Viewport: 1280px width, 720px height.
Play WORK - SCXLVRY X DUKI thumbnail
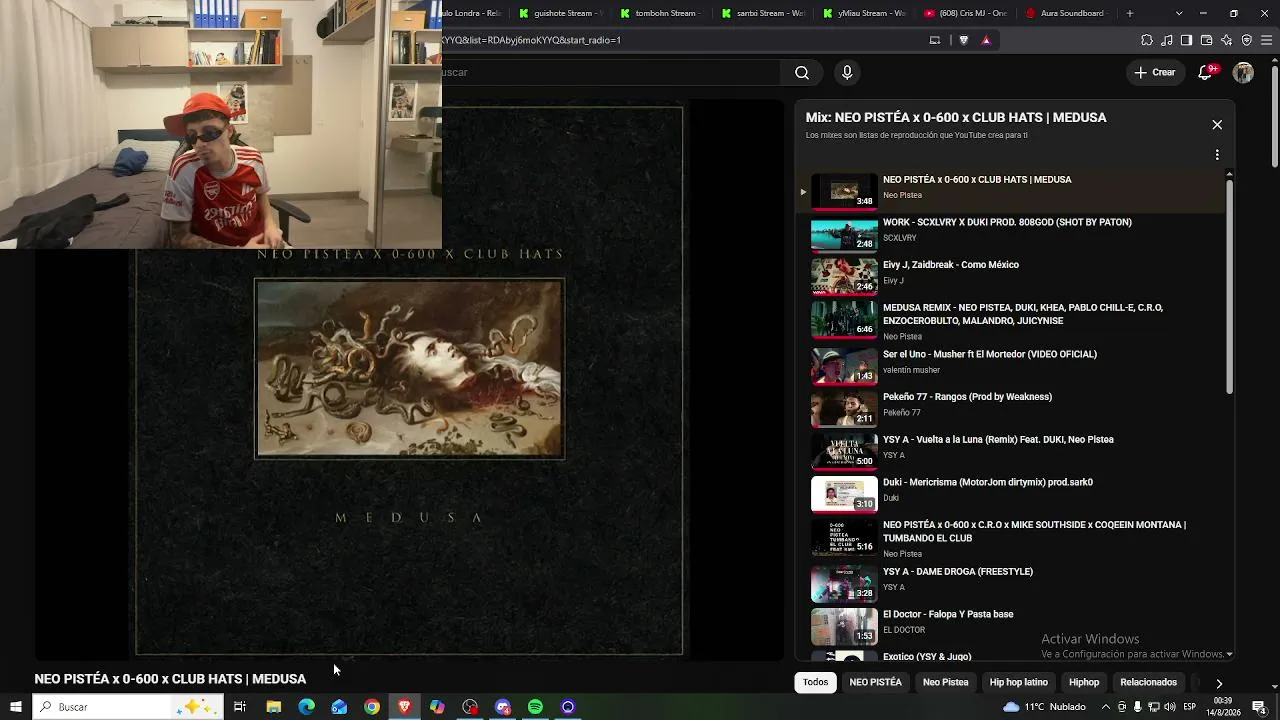click(x=844, y=234)
